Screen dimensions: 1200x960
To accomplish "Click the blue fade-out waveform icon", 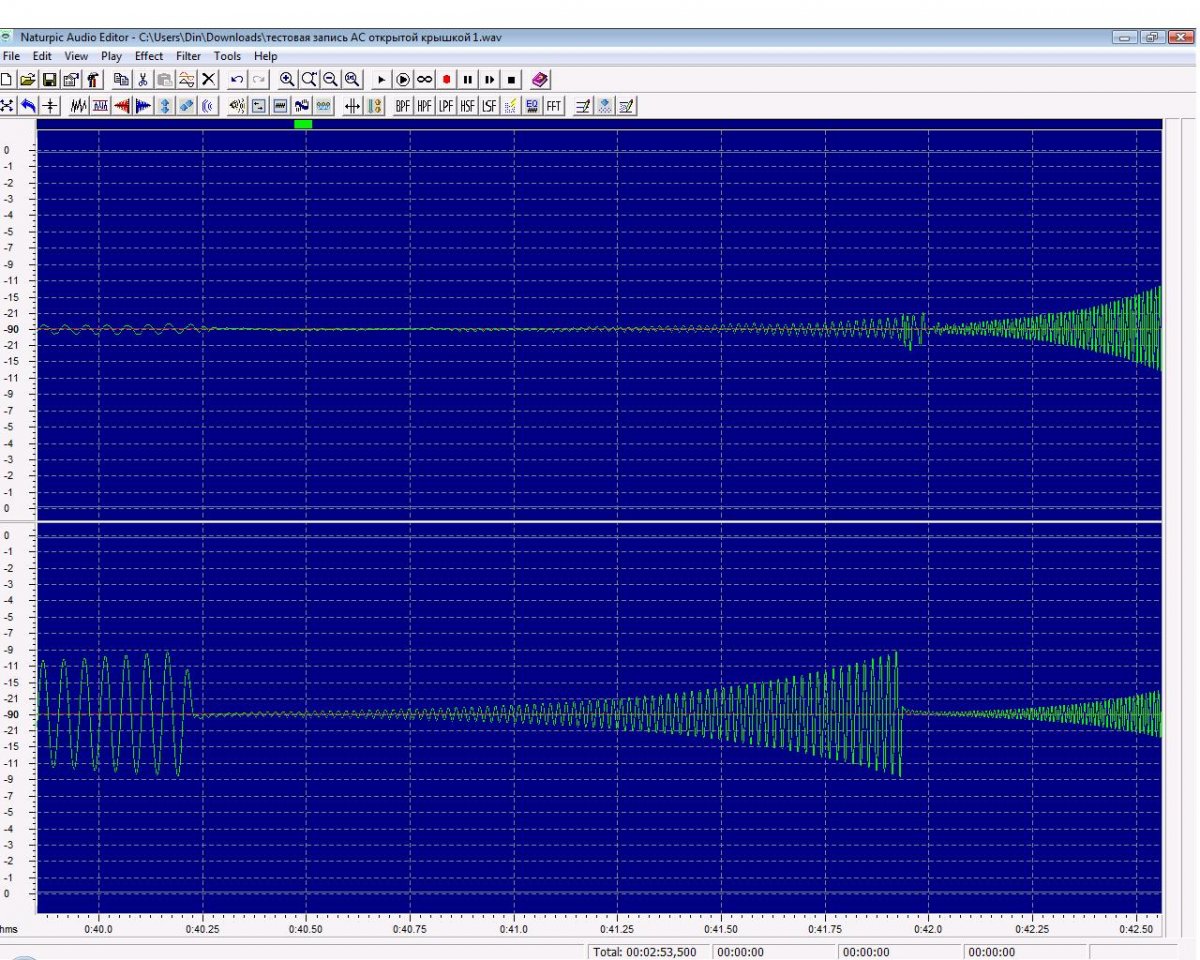I will coord(143,105).
